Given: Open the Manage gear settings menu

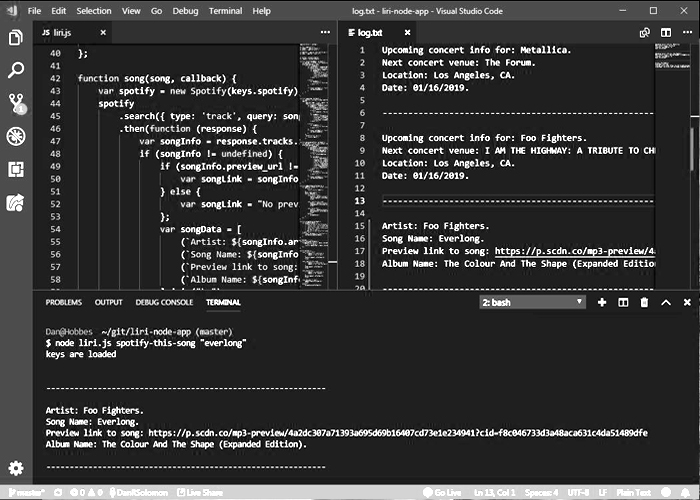Looking at the screenshot, I should click(16, 468).
